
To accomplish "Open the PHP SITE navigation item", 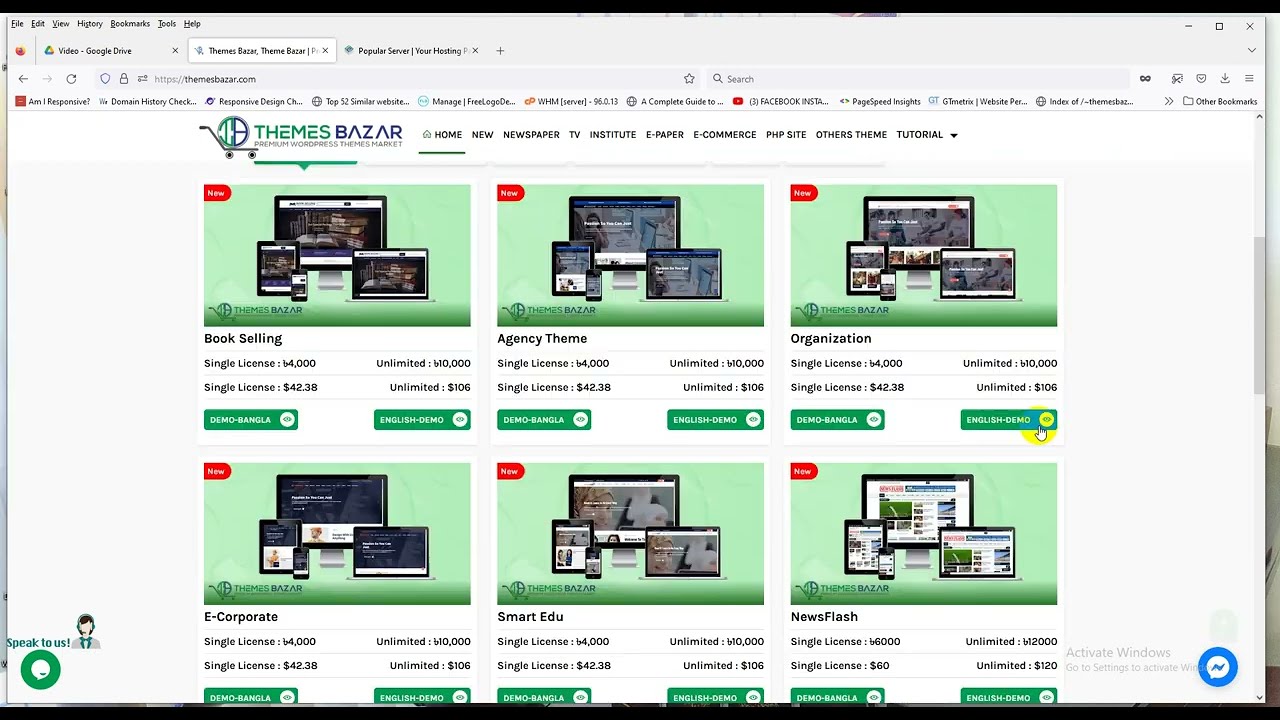I will [786, 135].
